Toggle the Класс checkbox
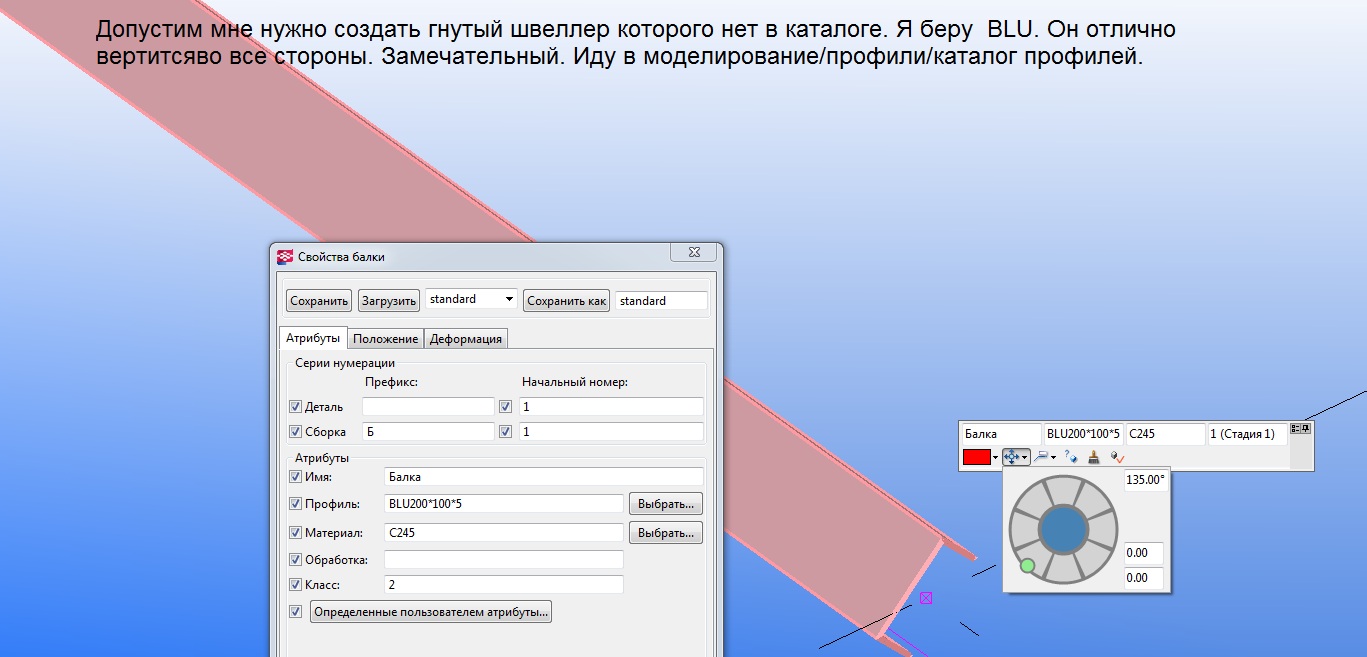Viewport: 1367px width, 657px height. click(x=295, y=584)
